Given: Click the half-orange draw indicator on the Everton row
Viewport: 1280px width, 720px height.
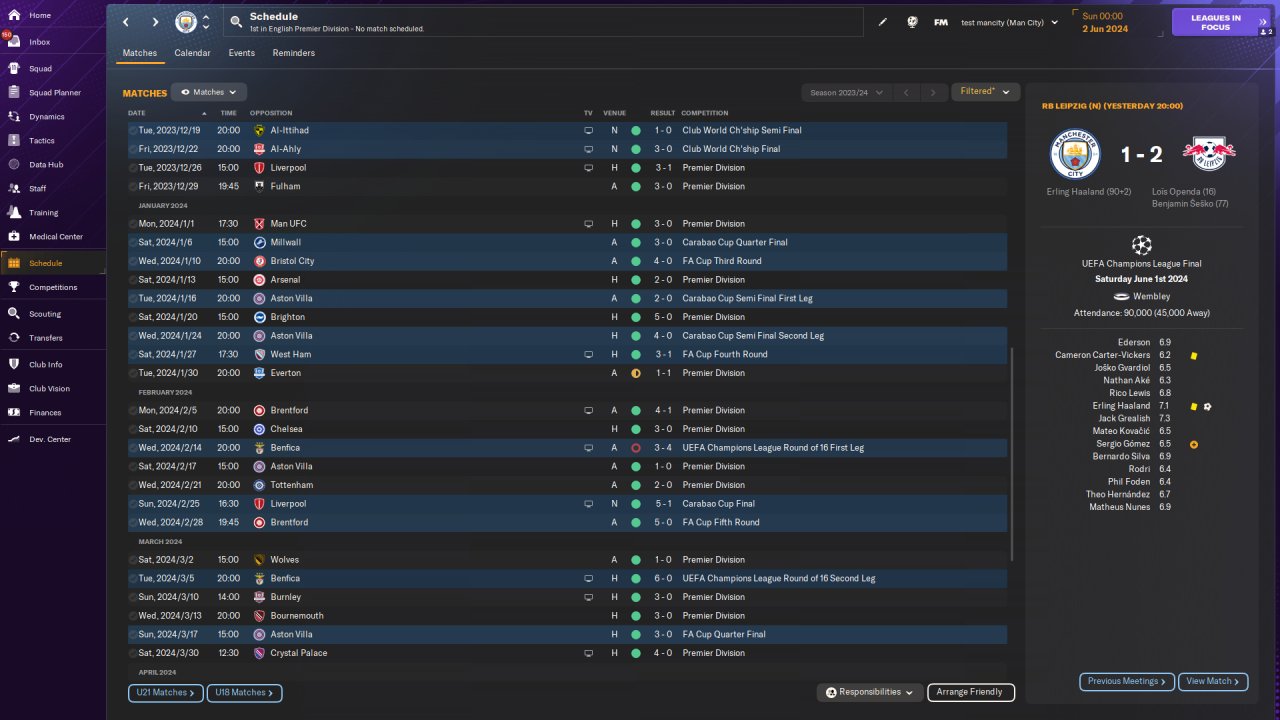Looking at the screenshot, I should pyautogui.click(x=635, y=373).
